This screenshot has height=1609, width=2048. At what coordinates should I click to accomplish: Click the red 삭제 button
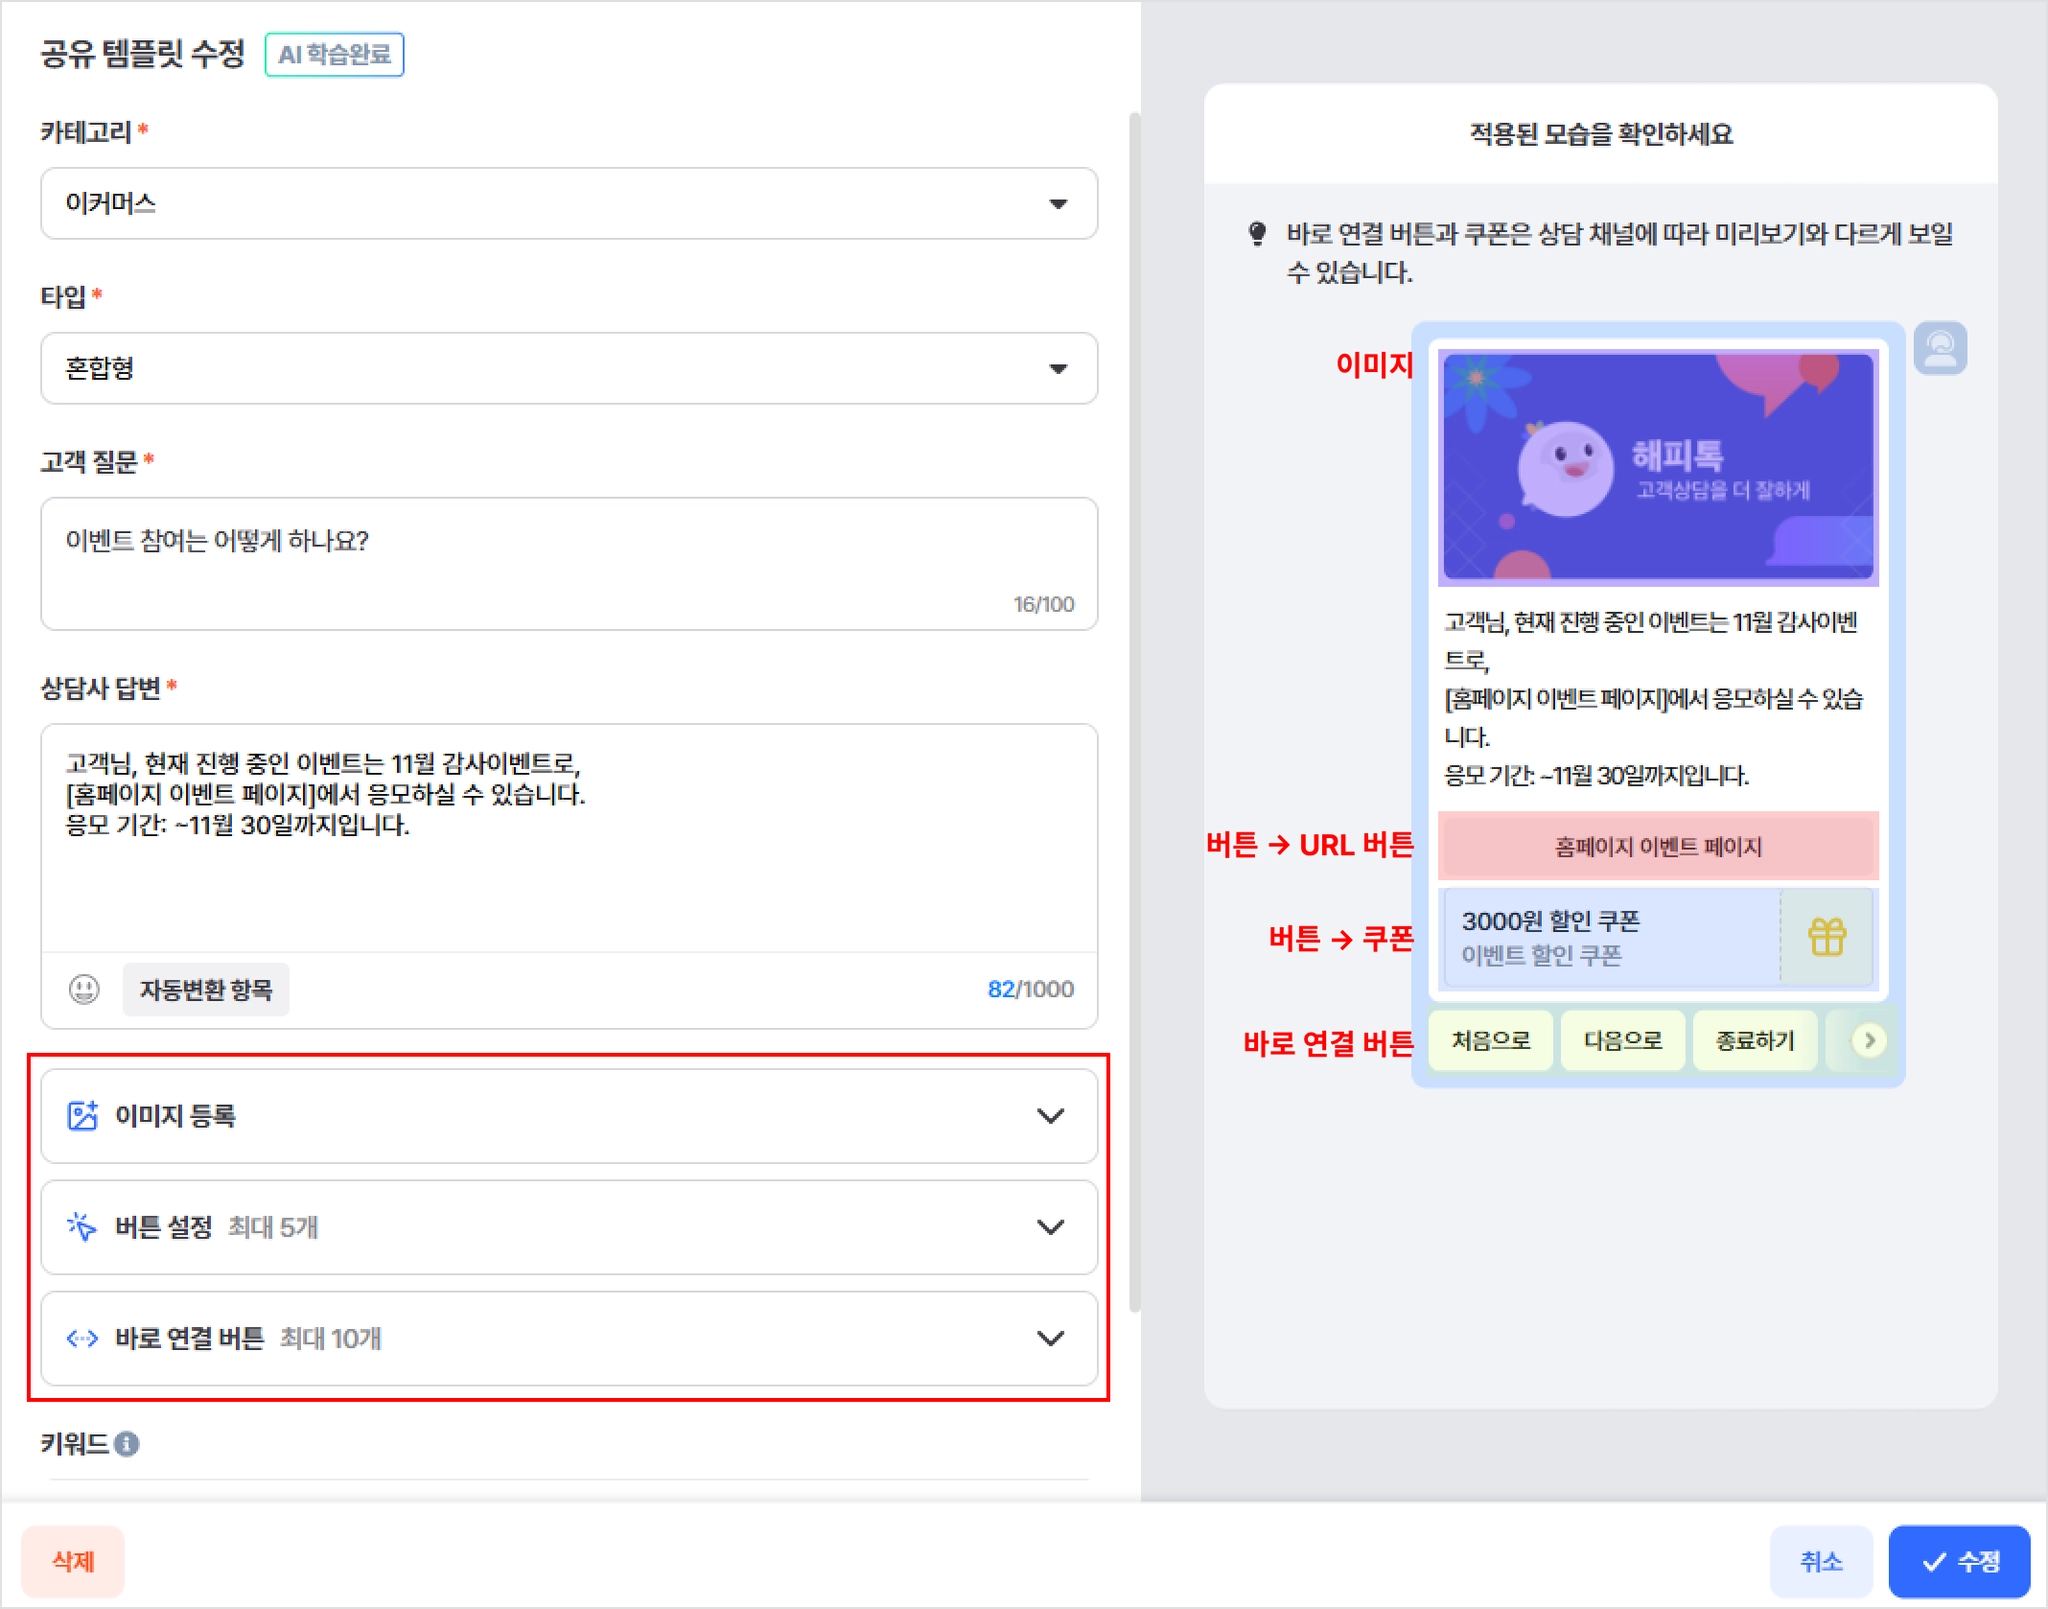pos(73,1561)
